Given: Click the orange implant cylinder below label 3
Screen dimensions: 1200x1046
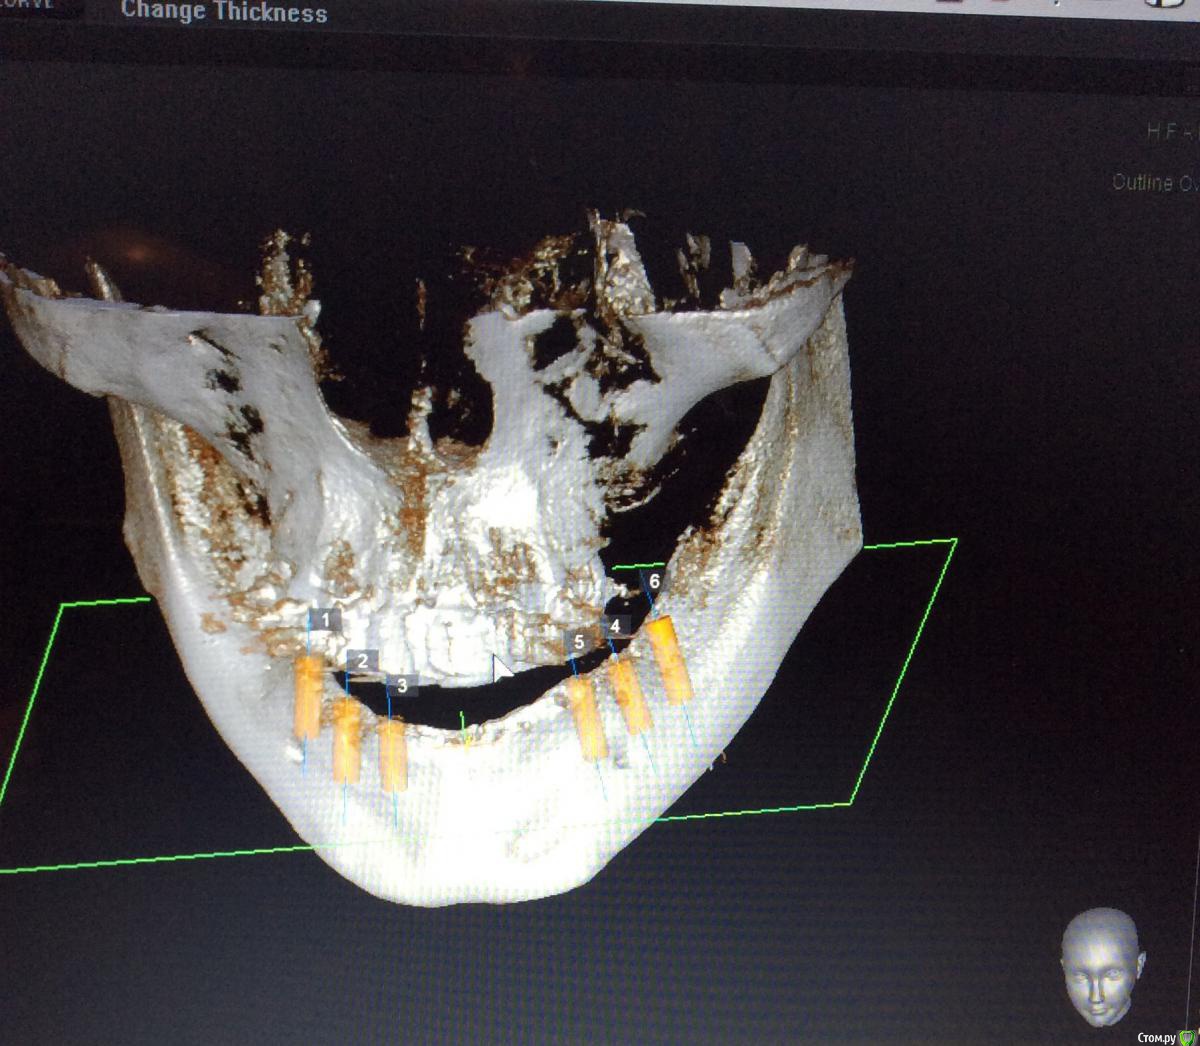Looking at the screenshot, I should coord(394,755).
